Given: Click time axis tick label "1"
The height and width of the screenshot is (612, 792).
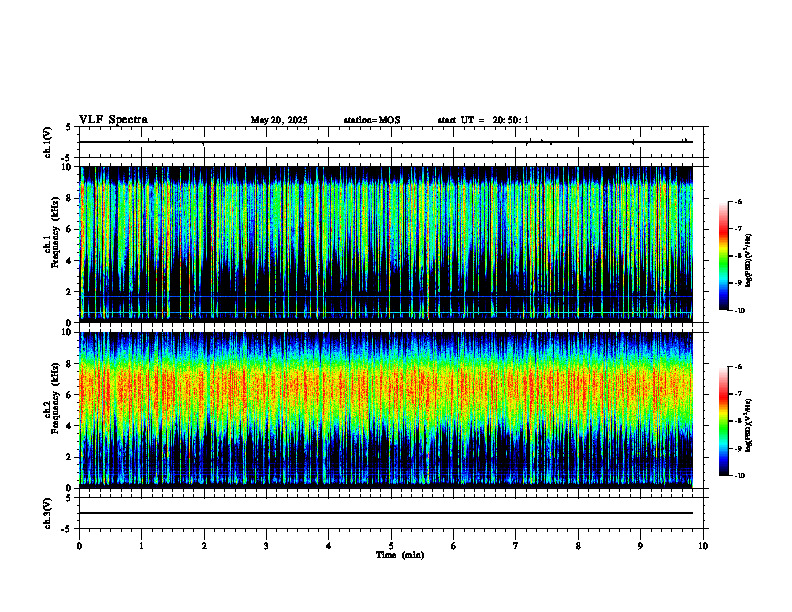Looking at the screenshot, I should click(141, 546).
